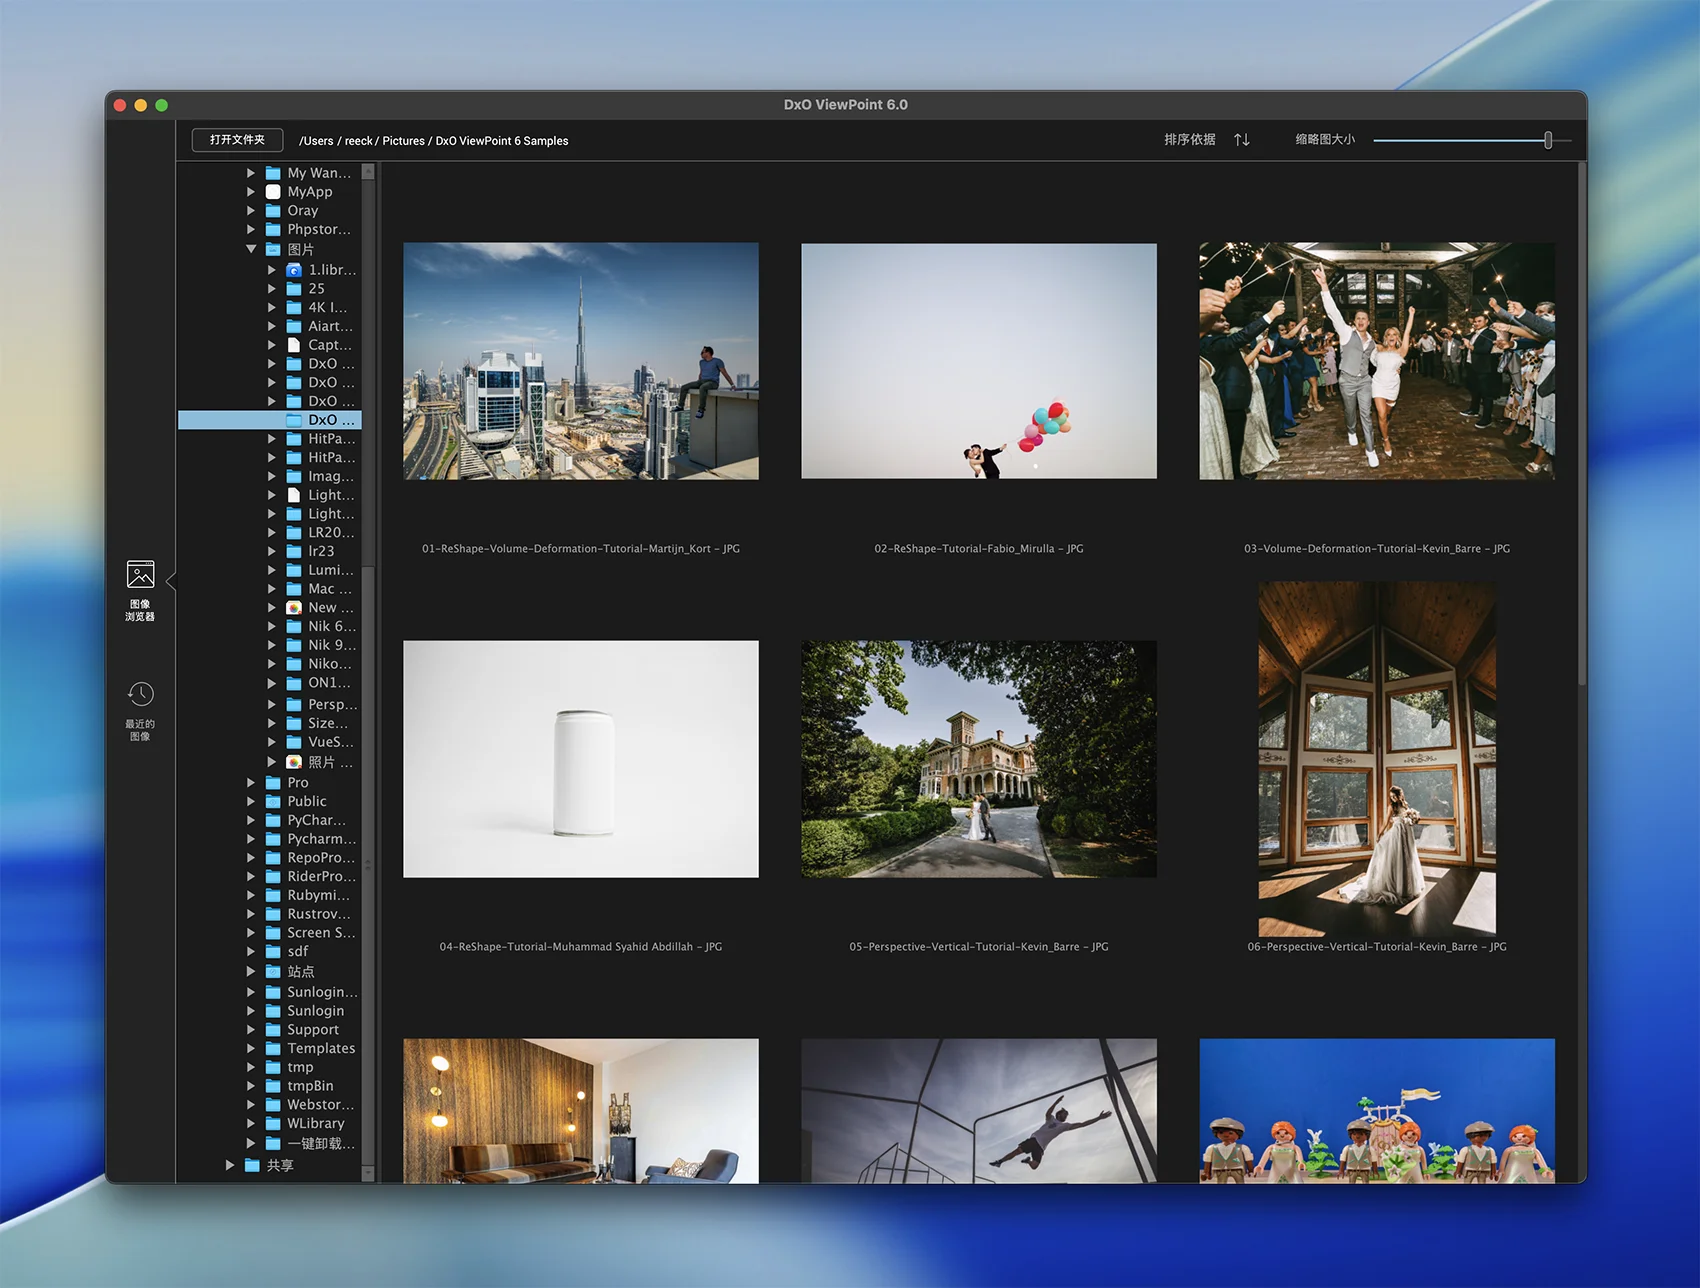Select the Rubymi… folder in the tree
This screenshot has height=1288, width=1700.
[318, 895]
